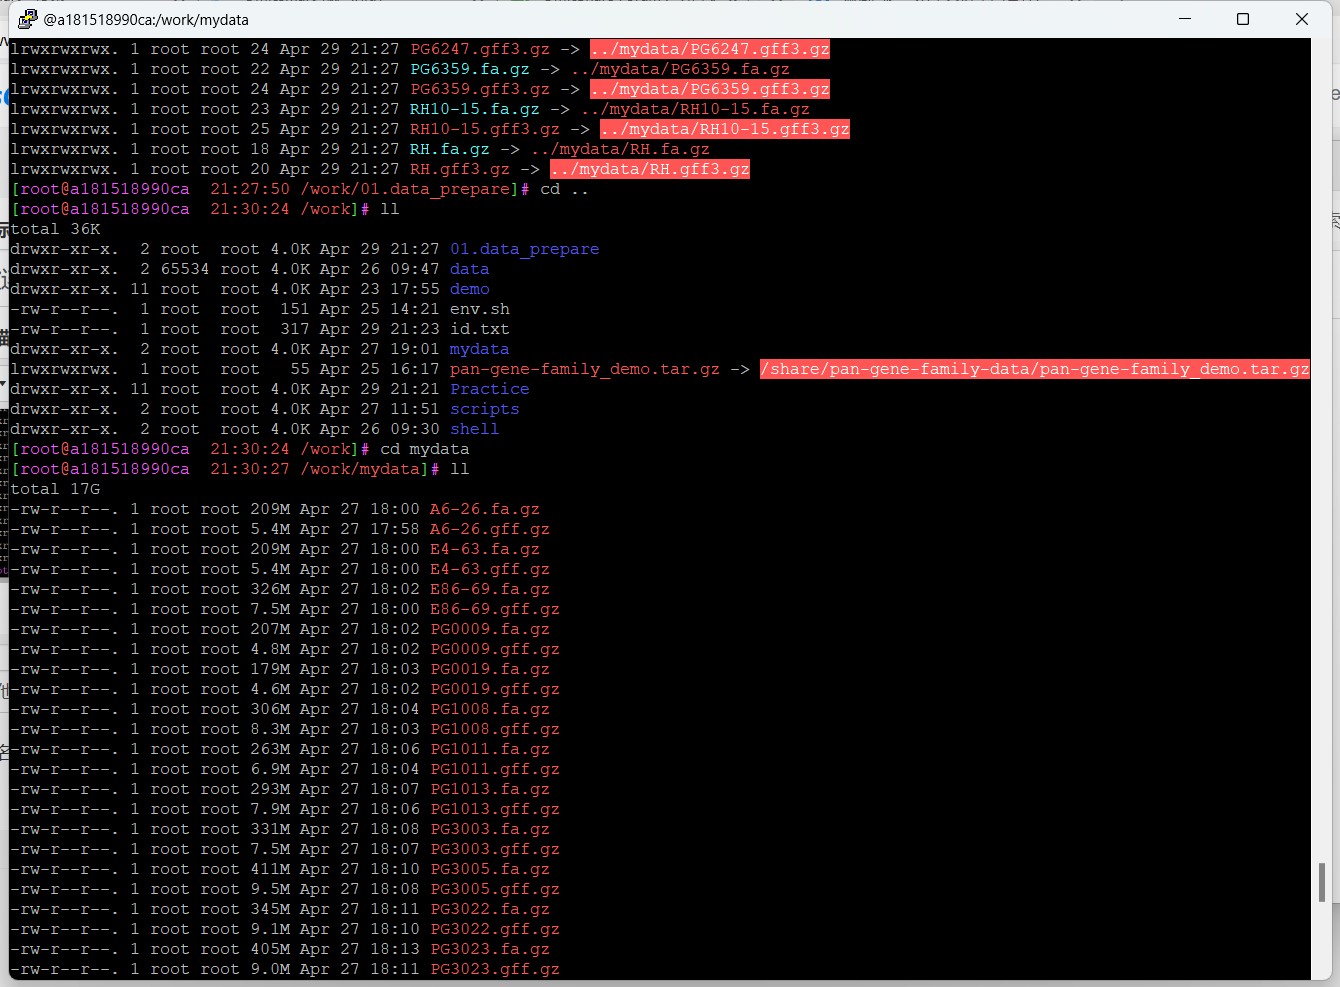Viewport: 1340px width, 987px height.
Task: Click file A6-26.gff.gz
Action: (489, 529)
